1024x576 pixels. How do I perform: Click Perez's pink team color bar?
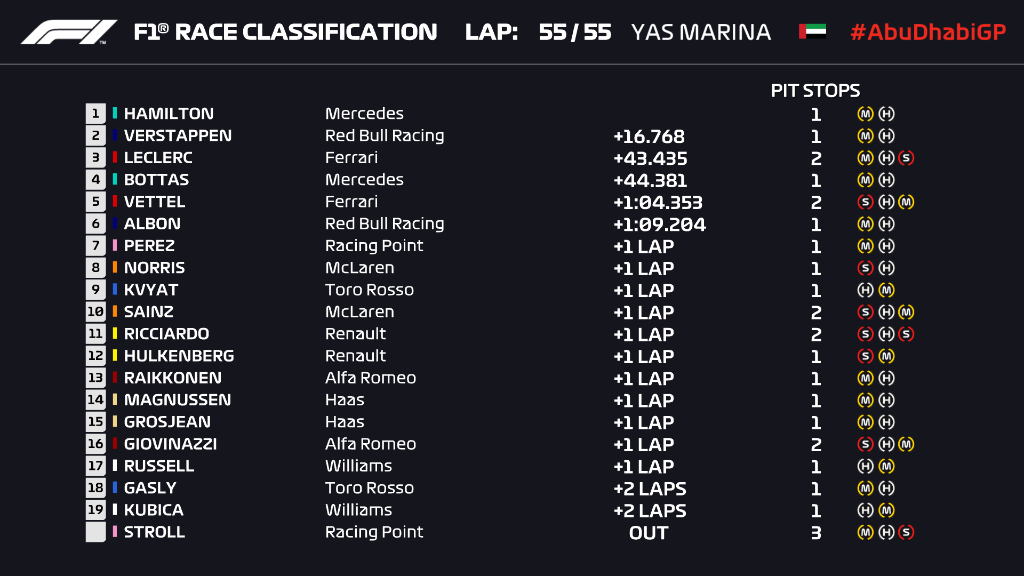click(115, 246)
